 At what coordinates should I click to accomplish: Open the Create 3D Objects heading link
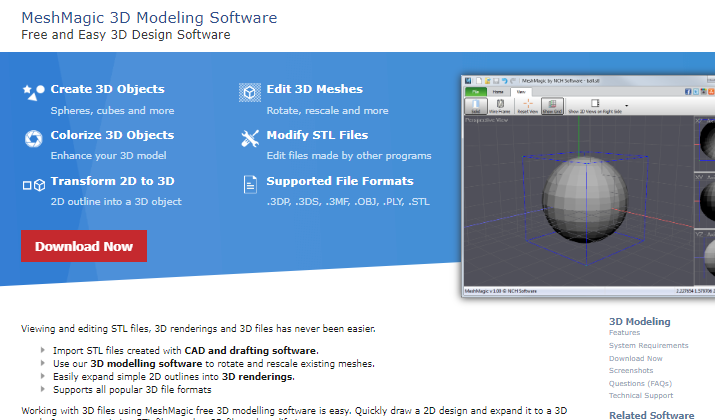click(108, 89)
